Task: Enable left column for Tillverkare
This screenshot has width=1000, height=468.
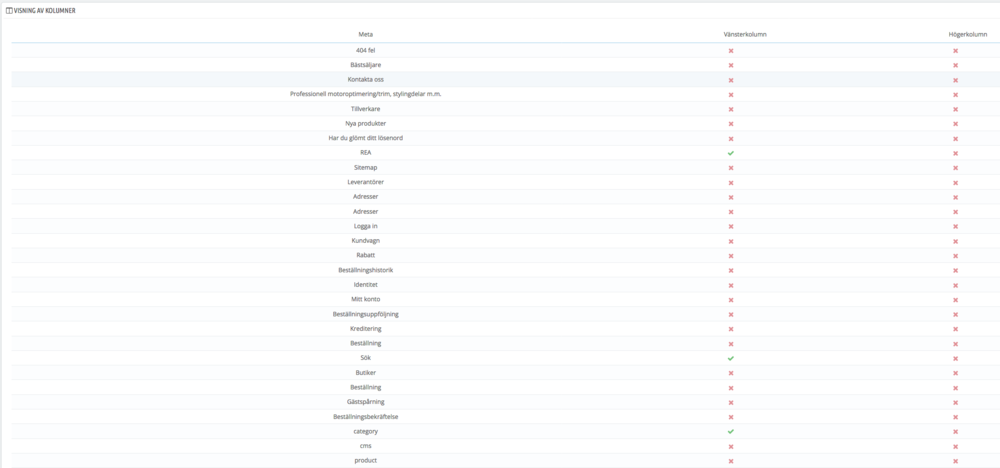Action: point(731,110)
